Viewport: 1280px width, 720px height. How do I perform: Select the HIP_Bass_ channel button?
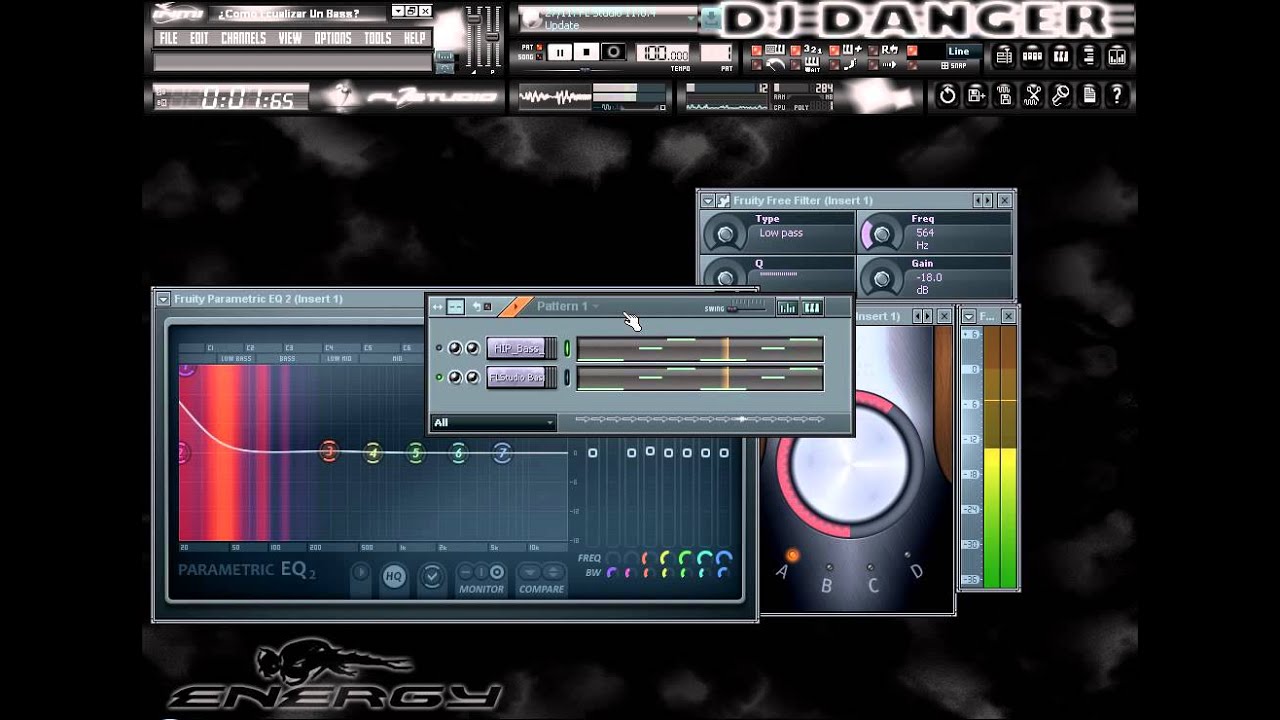[521, 348]
